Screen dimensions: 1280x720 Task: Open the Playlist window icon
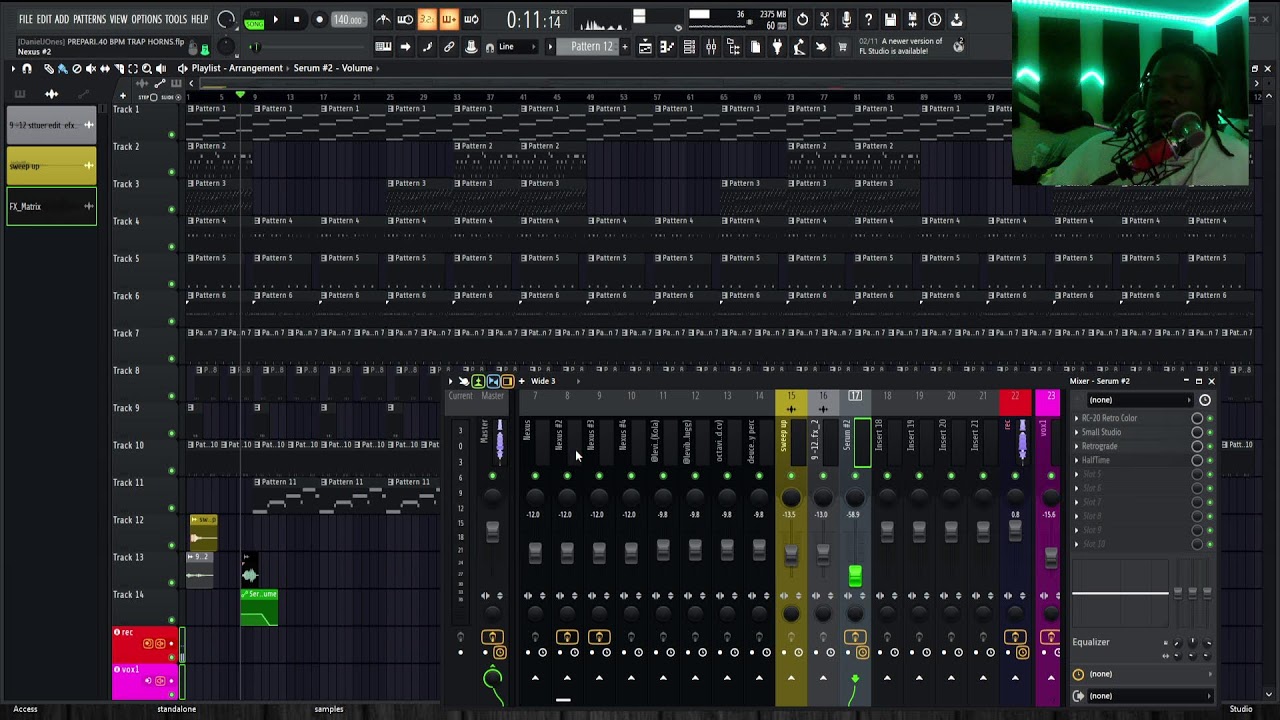[x=645, y=47]
